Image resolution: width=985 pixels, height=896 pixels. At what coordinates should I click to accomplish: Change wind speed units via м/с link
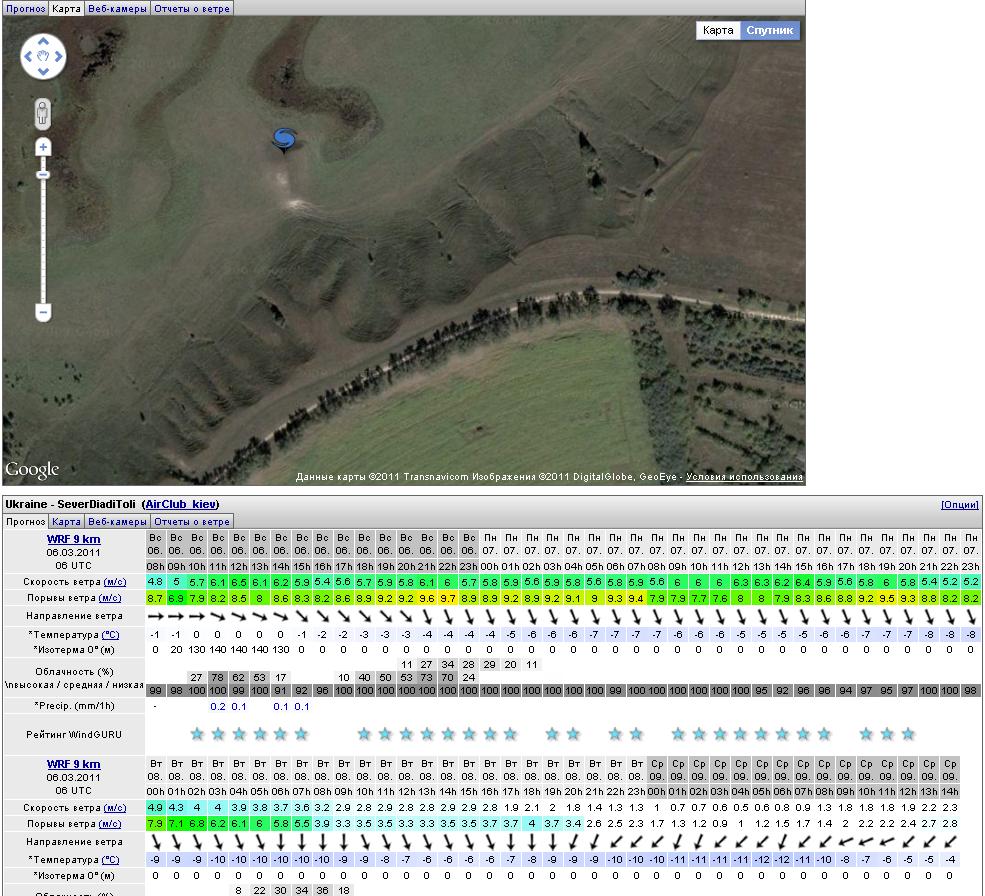115,581
